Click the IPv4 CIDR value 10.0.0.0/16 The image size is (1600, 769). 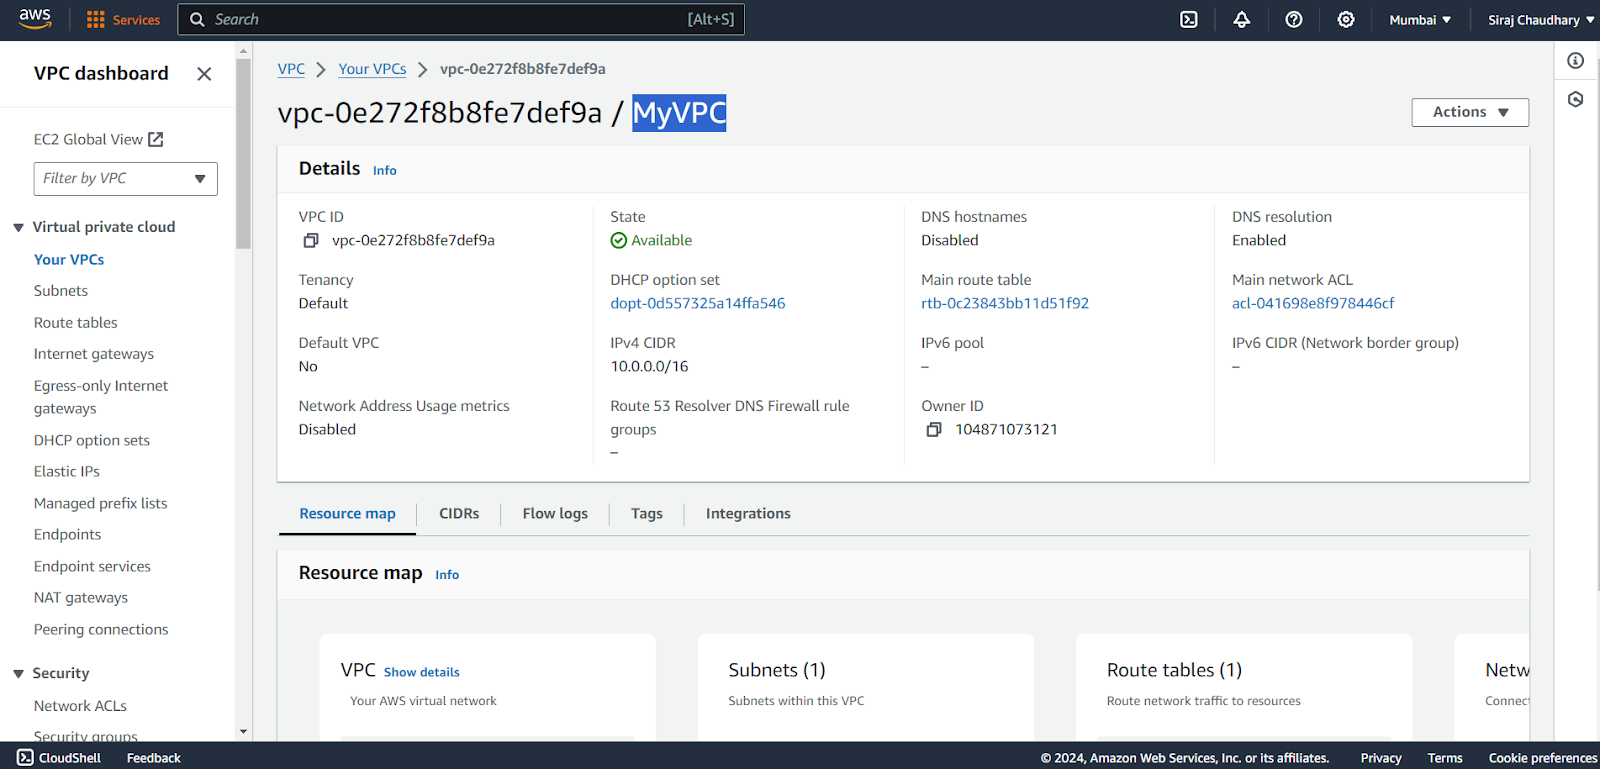click(650, 367)
